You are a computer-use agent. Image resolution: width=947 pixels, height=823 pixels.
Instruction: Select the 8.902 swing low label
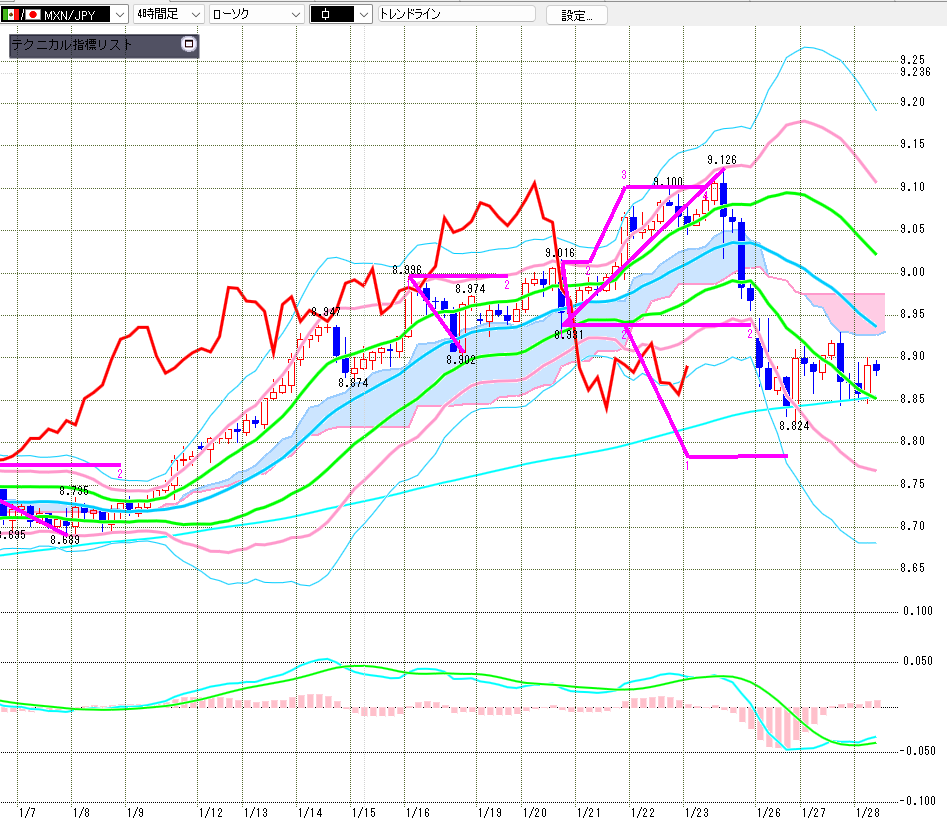coord(460,359)
